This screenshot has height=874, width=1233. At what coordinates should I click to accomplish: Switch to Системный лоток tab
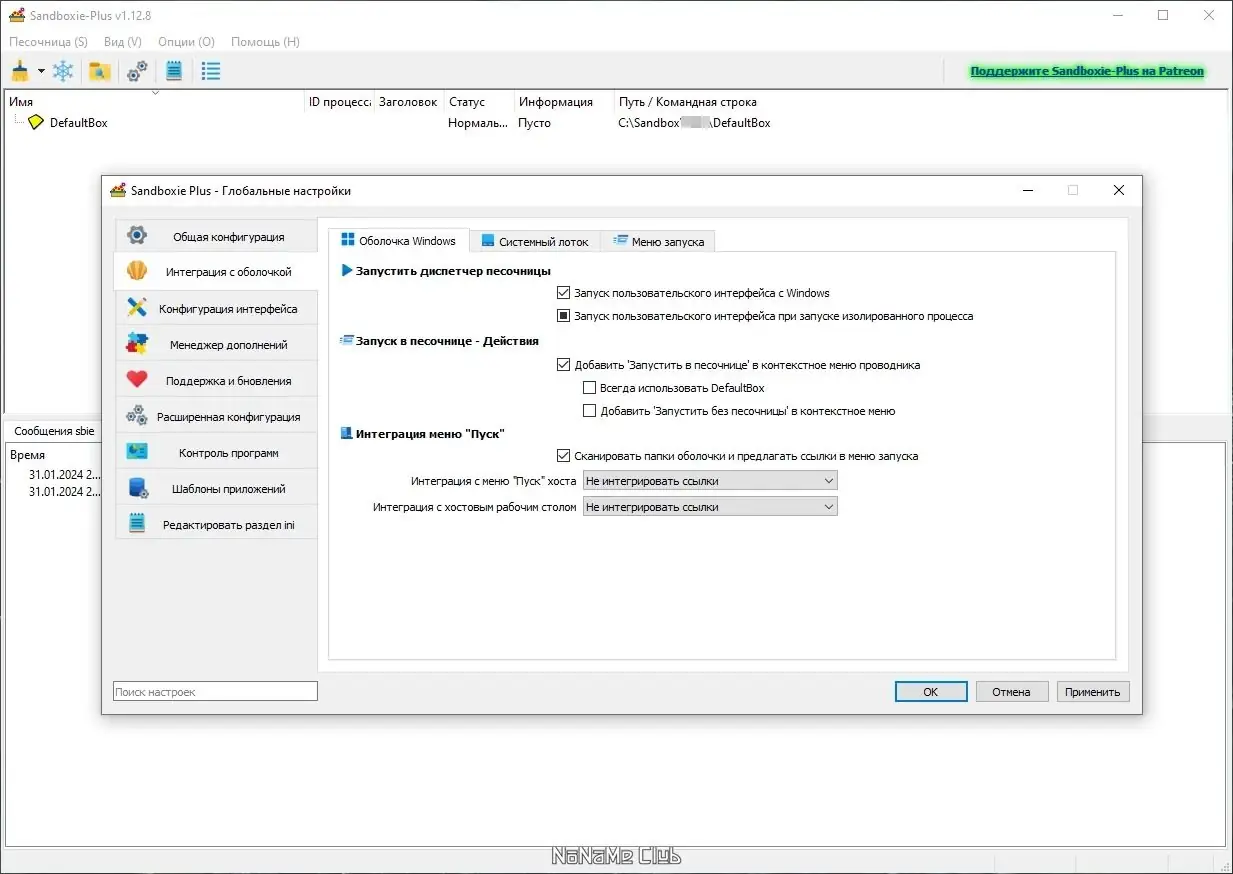(x=535, y=241)
